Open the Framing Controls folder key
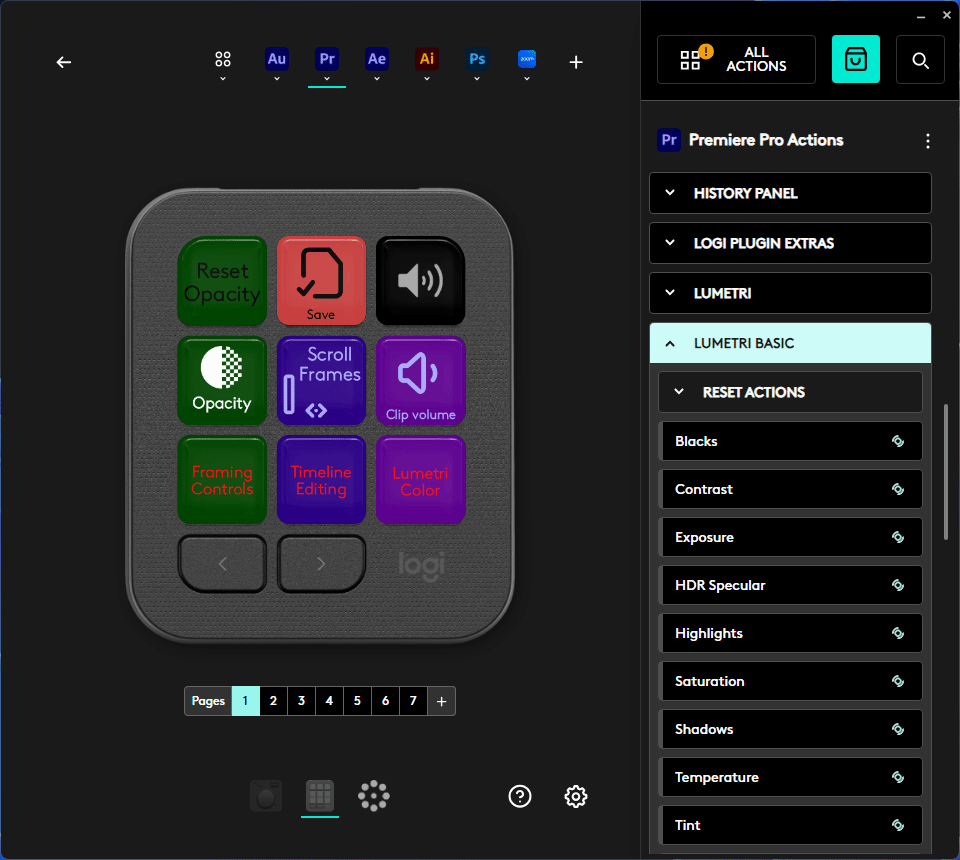This screenshot has width=960, height=860. (x=222, y=479)
